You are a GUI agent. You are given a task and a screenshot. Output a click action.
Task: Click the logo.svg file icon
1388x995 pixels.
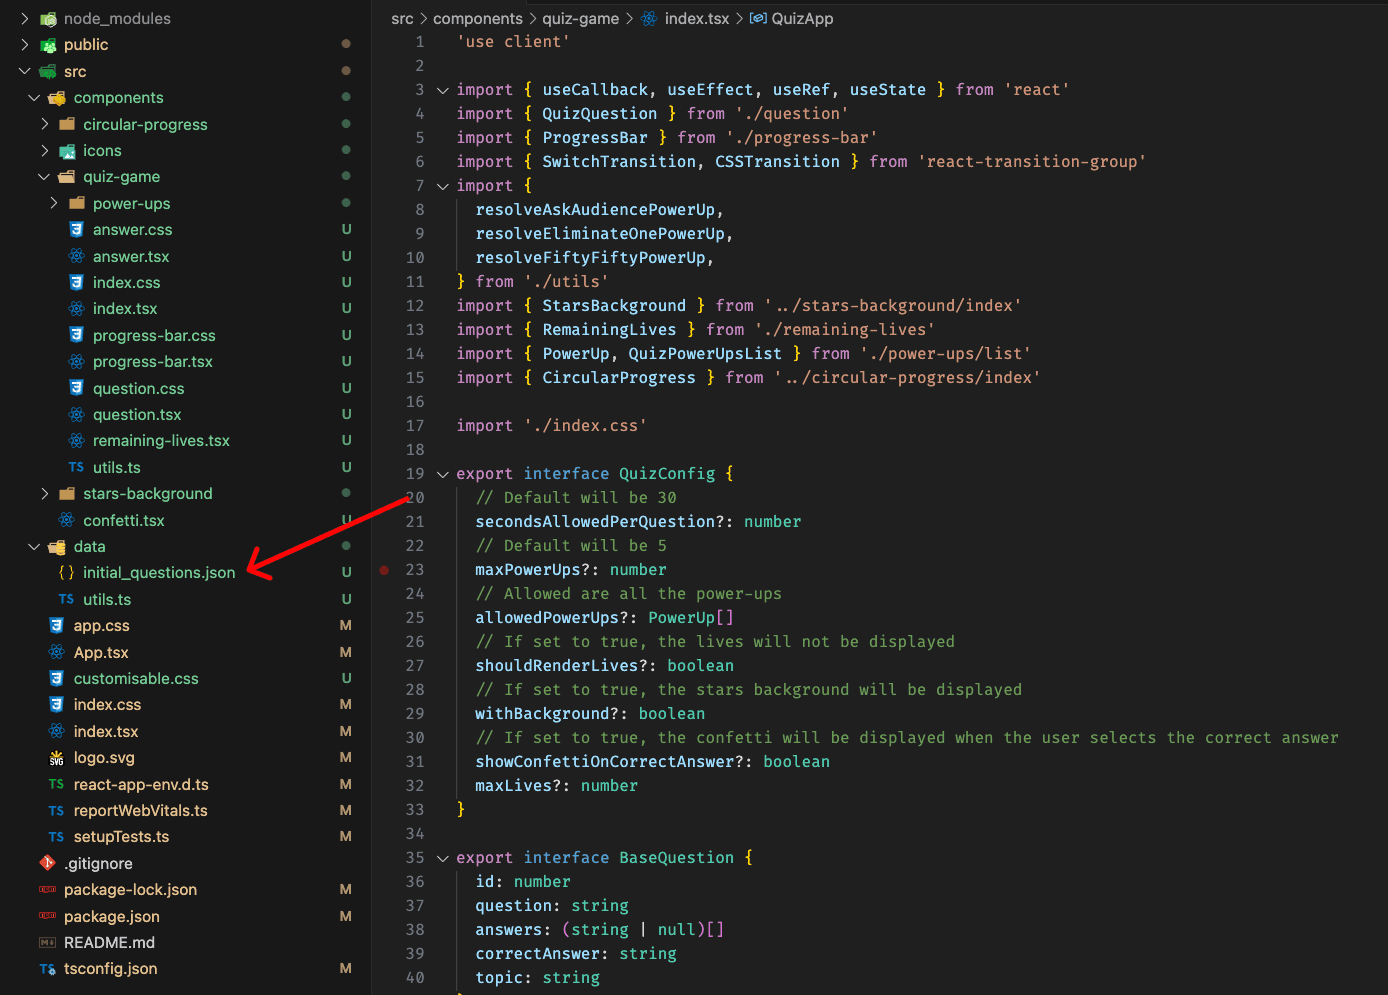tap(57, 757)
